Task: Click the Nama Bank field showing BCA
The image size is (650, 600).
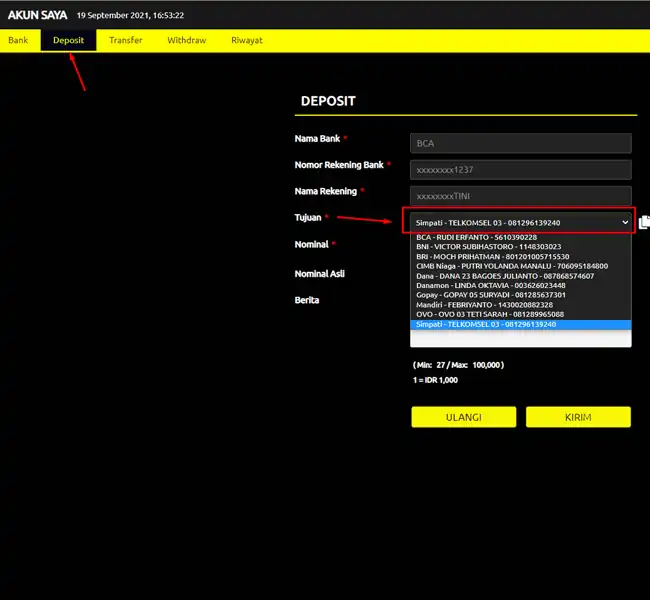Action: click(x=521, y=143)
